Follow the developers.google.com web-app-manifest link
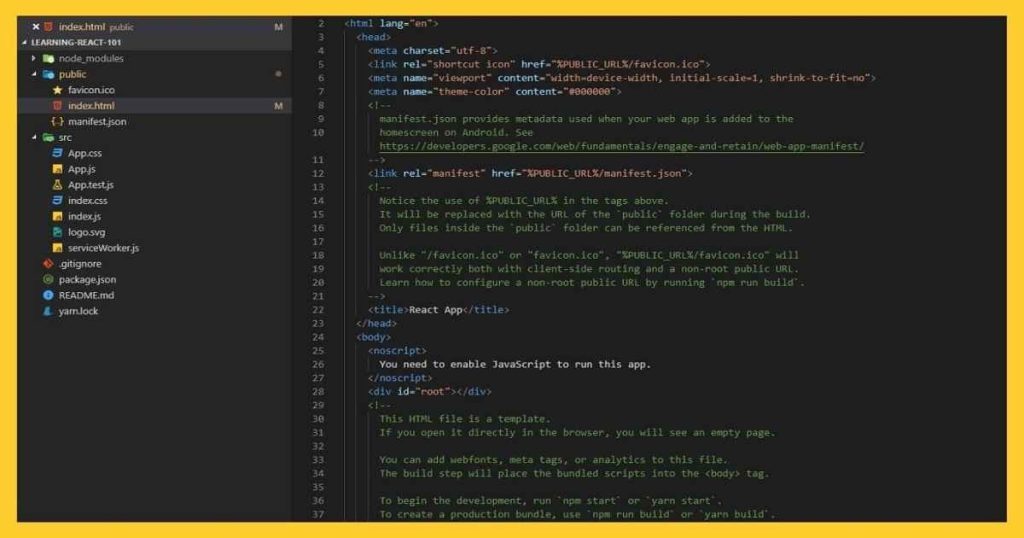Image resolution: width=1024 pixels, height=538 pixels. [621, 146]
